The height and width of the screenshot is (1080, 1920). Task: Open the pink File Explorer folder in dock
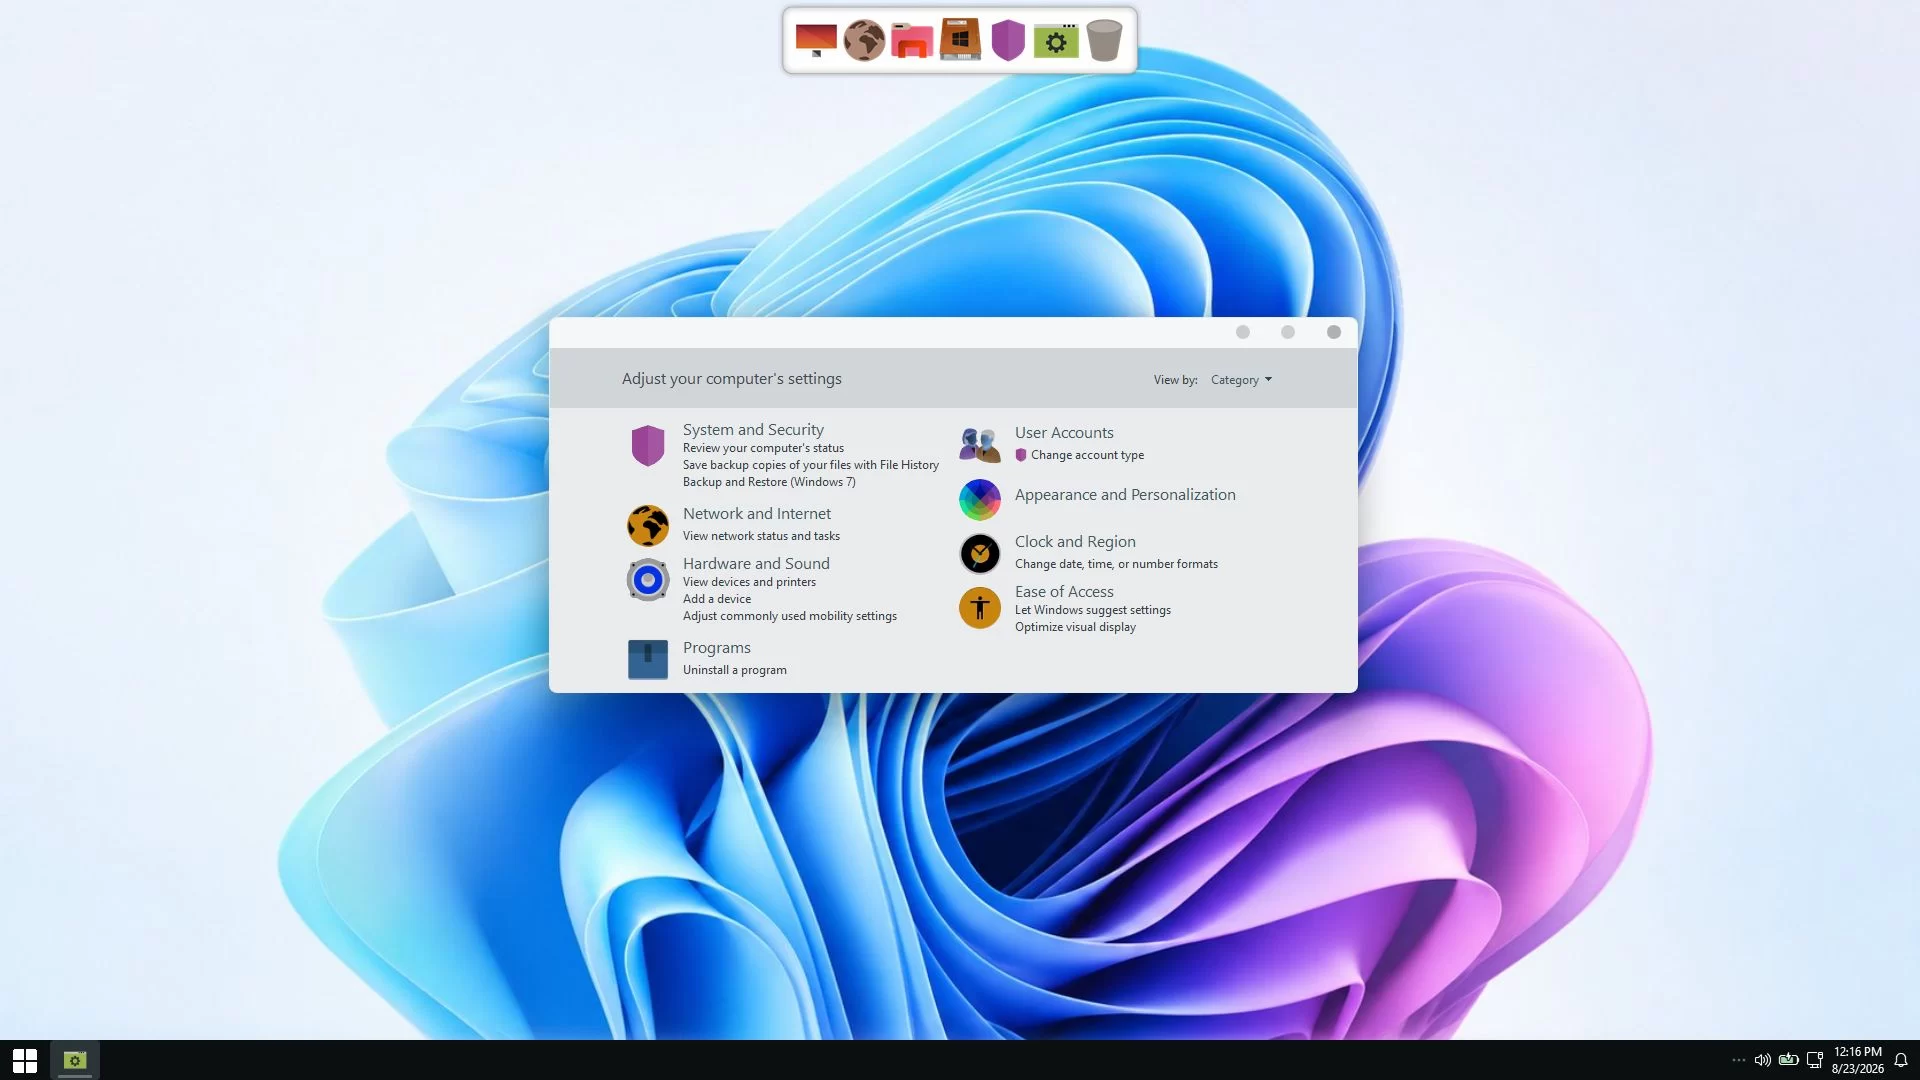coord(912,40)
